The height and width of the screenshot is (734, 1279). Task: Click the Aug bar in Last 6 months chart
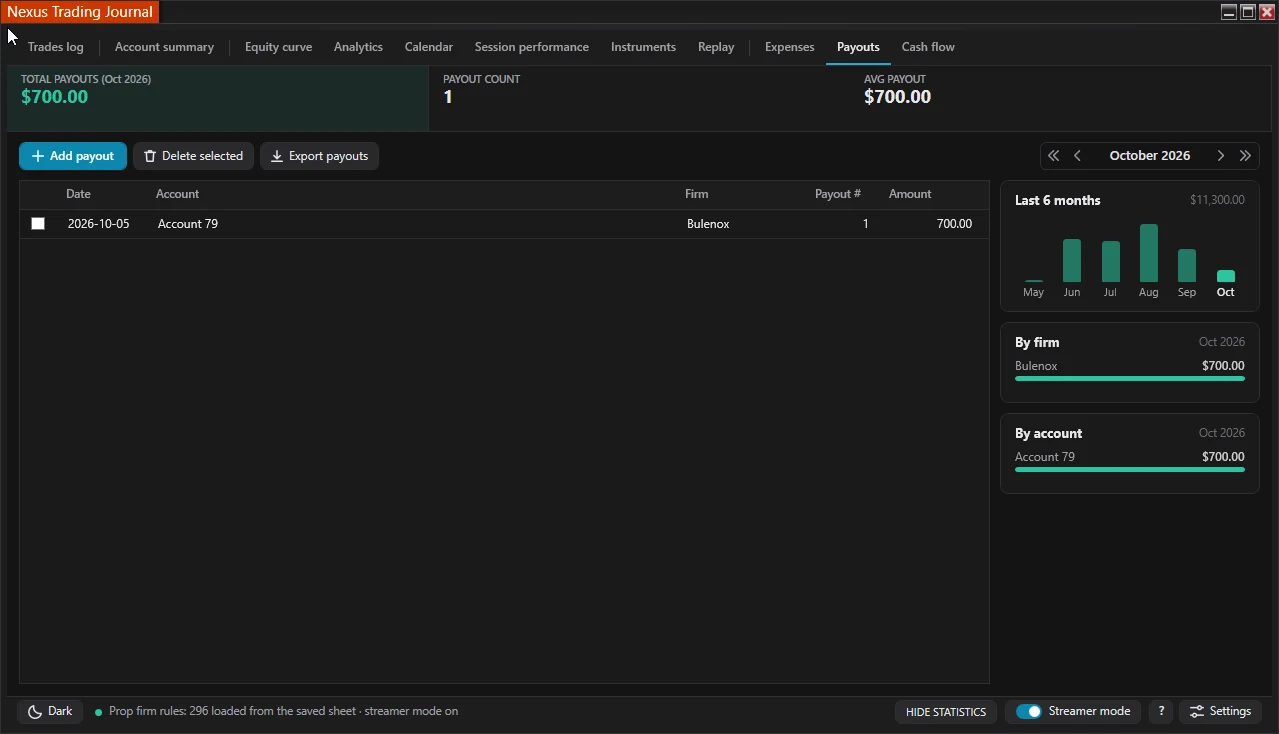pos(1149,253)
